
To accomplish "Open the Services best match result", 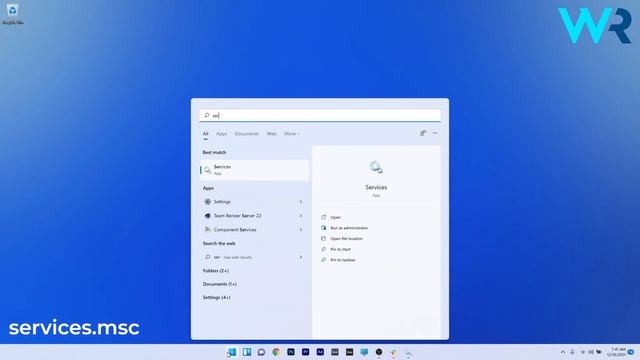I will point(254,170).
